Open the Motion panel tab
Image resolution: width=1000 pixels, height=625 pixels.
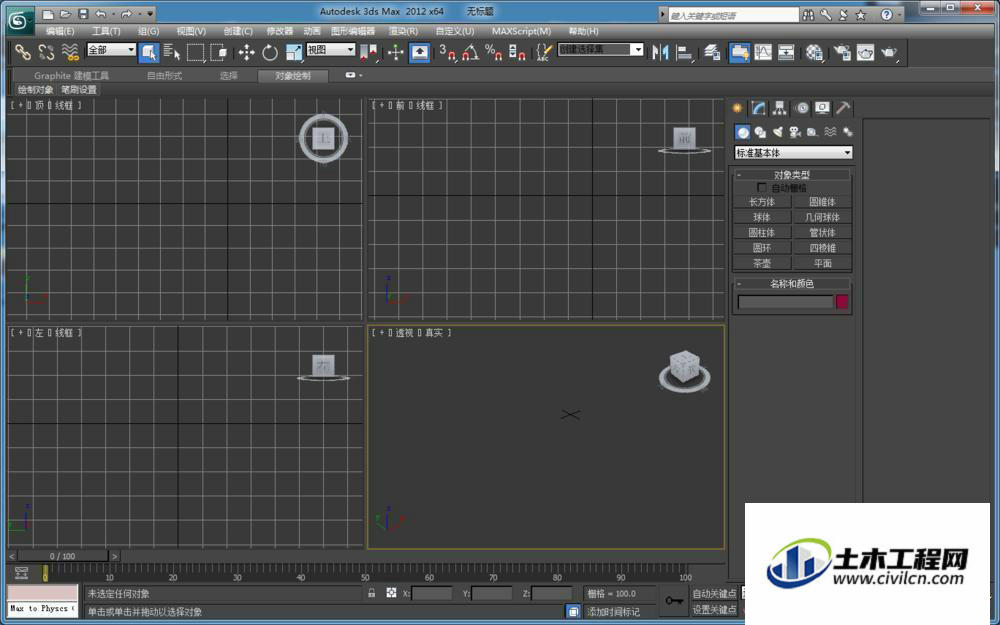pos(802,108)
